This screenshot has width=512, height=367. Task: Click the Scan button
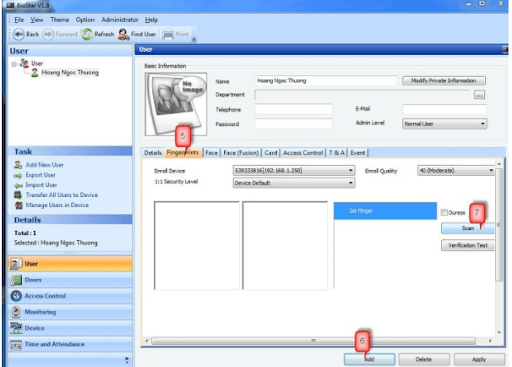(468, 228)
